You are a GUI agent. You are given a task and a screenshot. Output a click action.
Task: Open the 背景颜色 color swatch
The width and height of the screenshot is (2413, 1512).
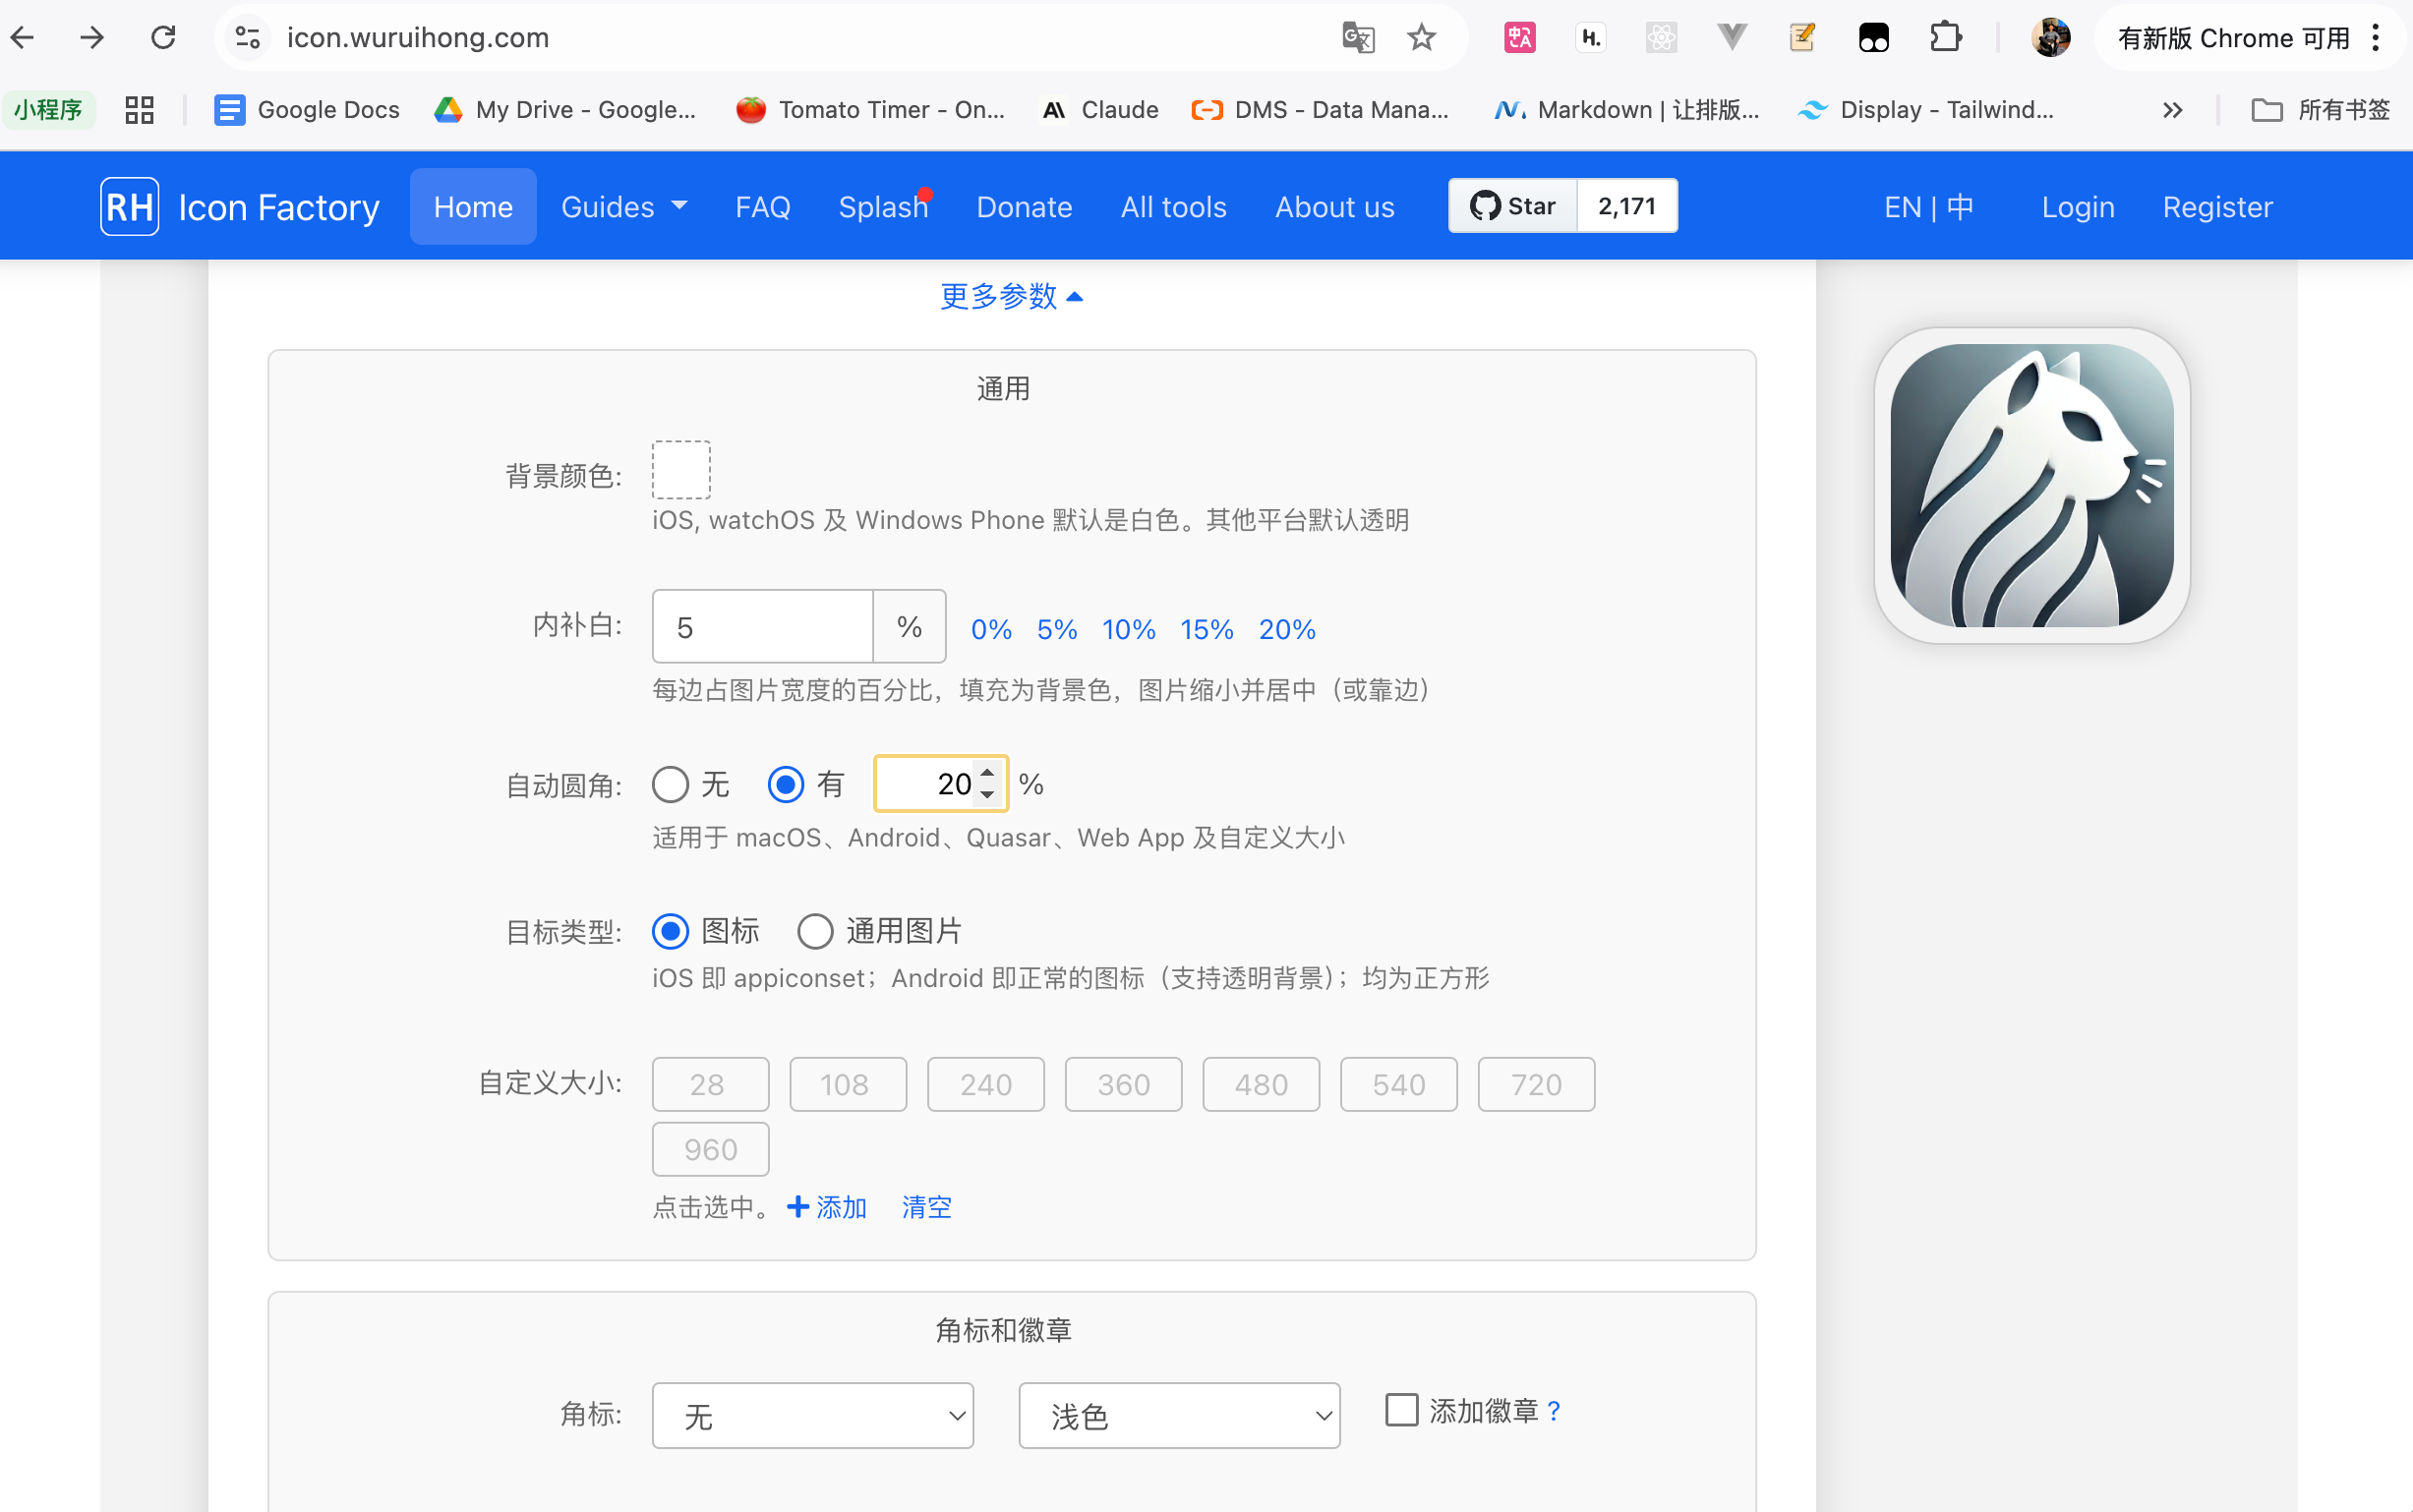point(681,469)
